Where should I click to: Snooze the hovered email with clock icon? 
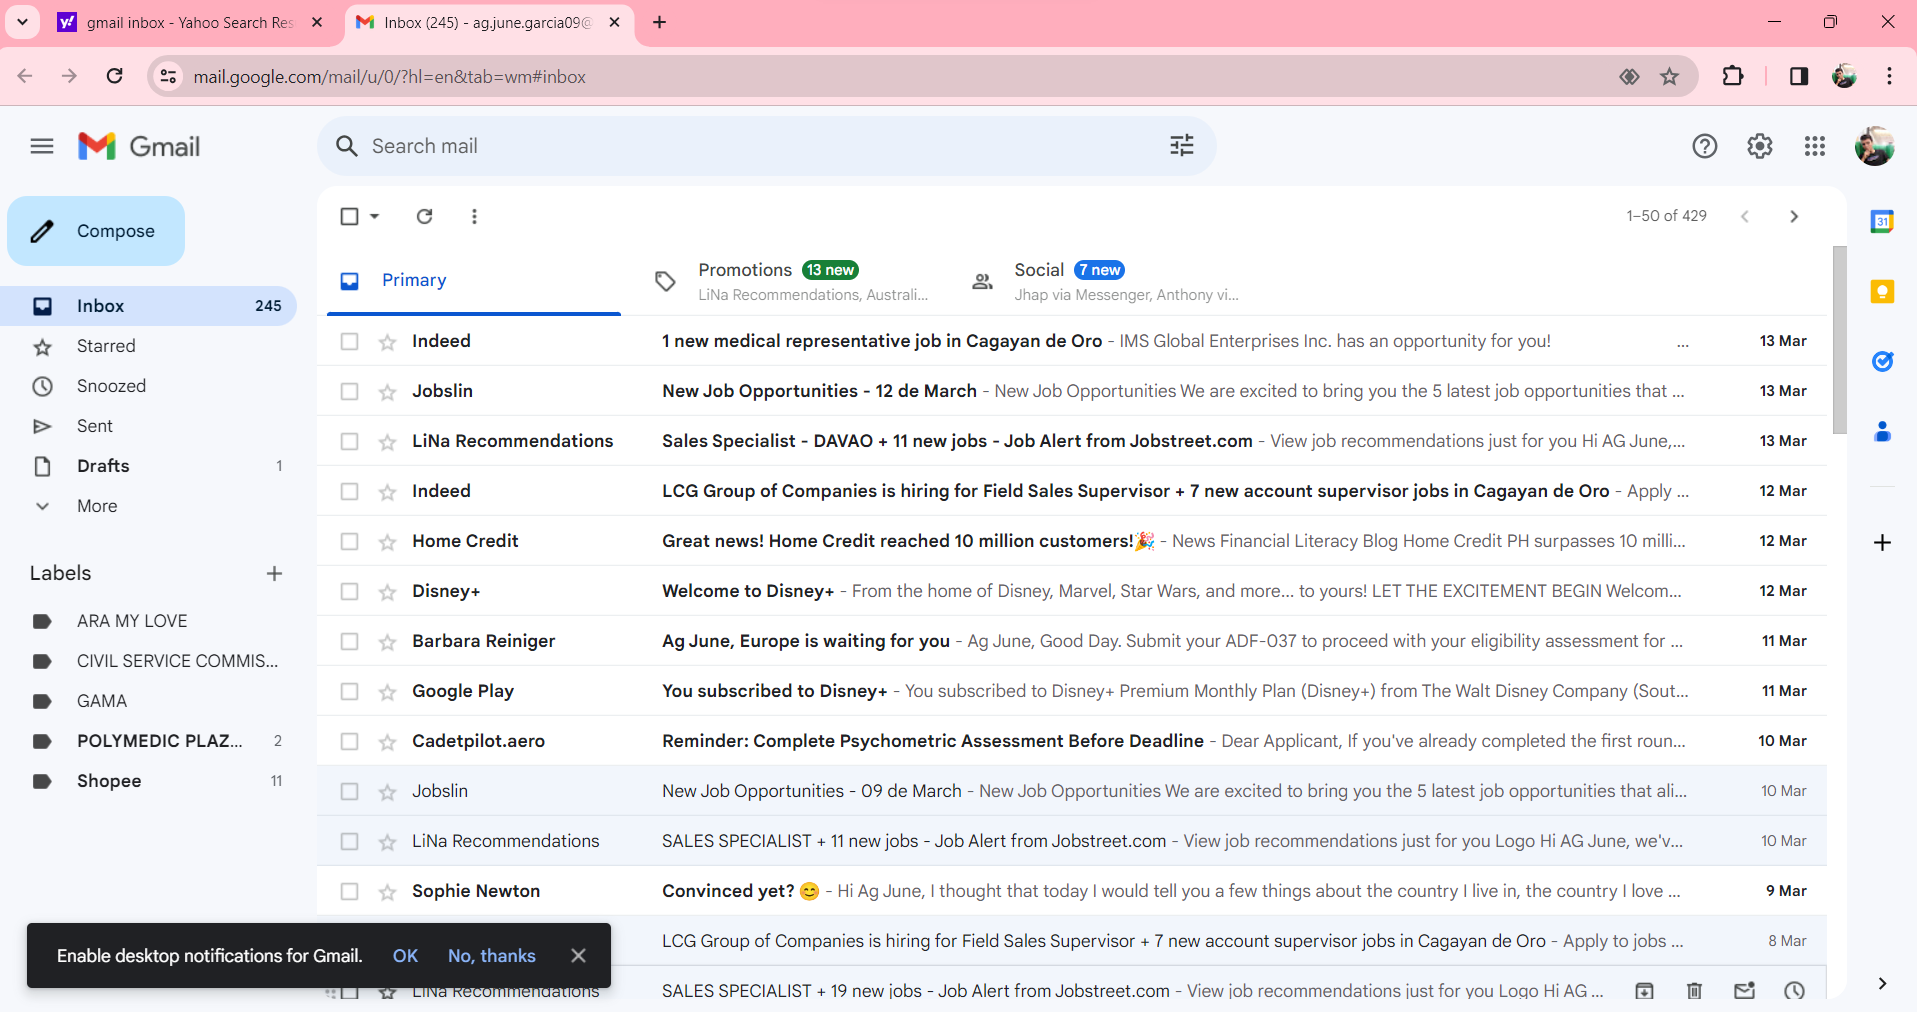coord(1795,991)
